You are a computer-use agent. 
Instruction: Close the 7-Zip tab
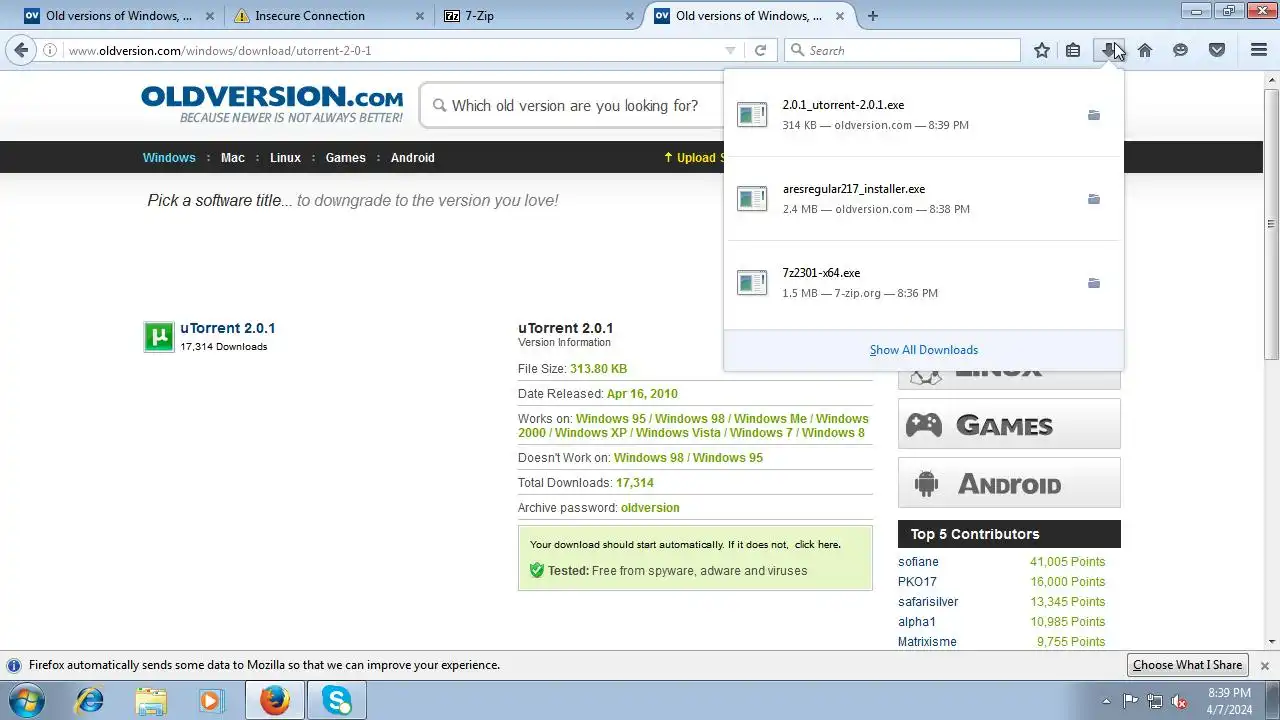630,16
